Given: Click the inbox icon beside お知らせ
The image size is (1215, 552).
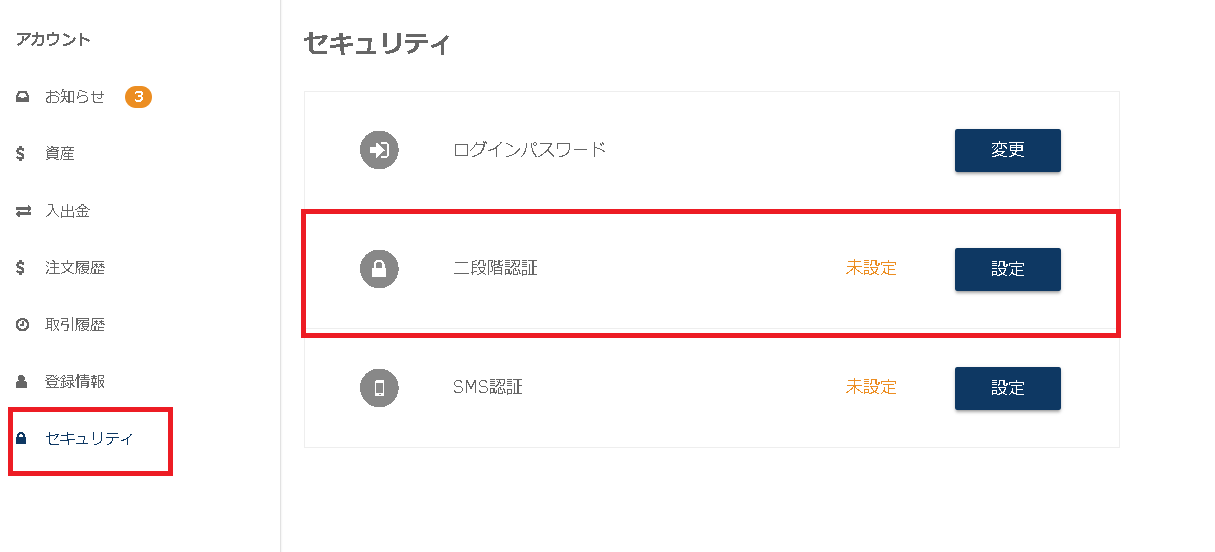Looking at the screenshot, I should 22,97.
